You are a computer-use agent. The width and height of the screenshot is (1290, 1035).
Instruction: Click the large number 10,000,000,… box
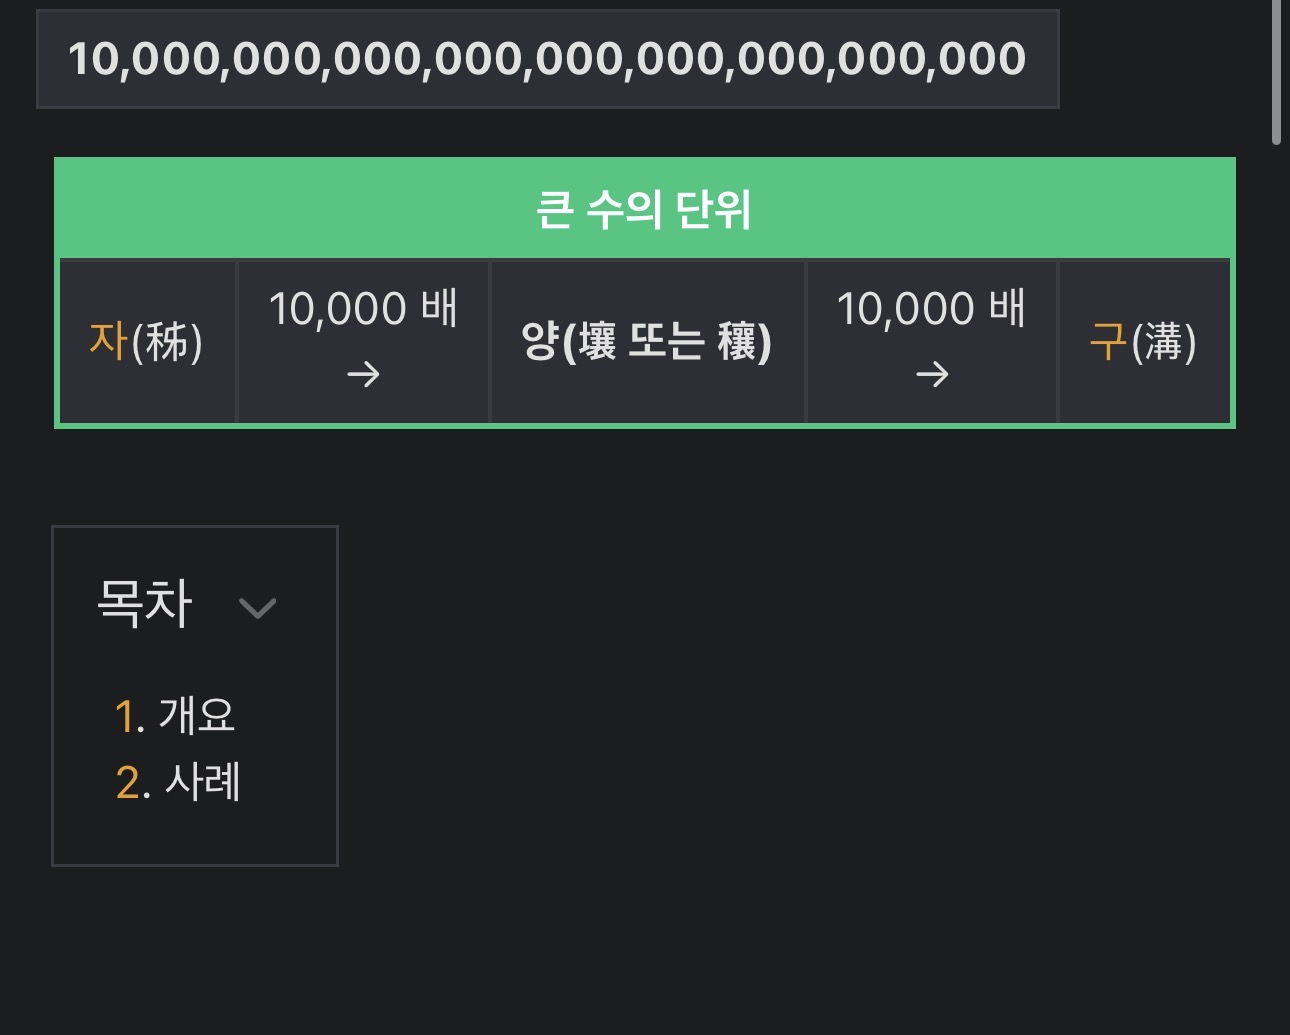point(547,59)
